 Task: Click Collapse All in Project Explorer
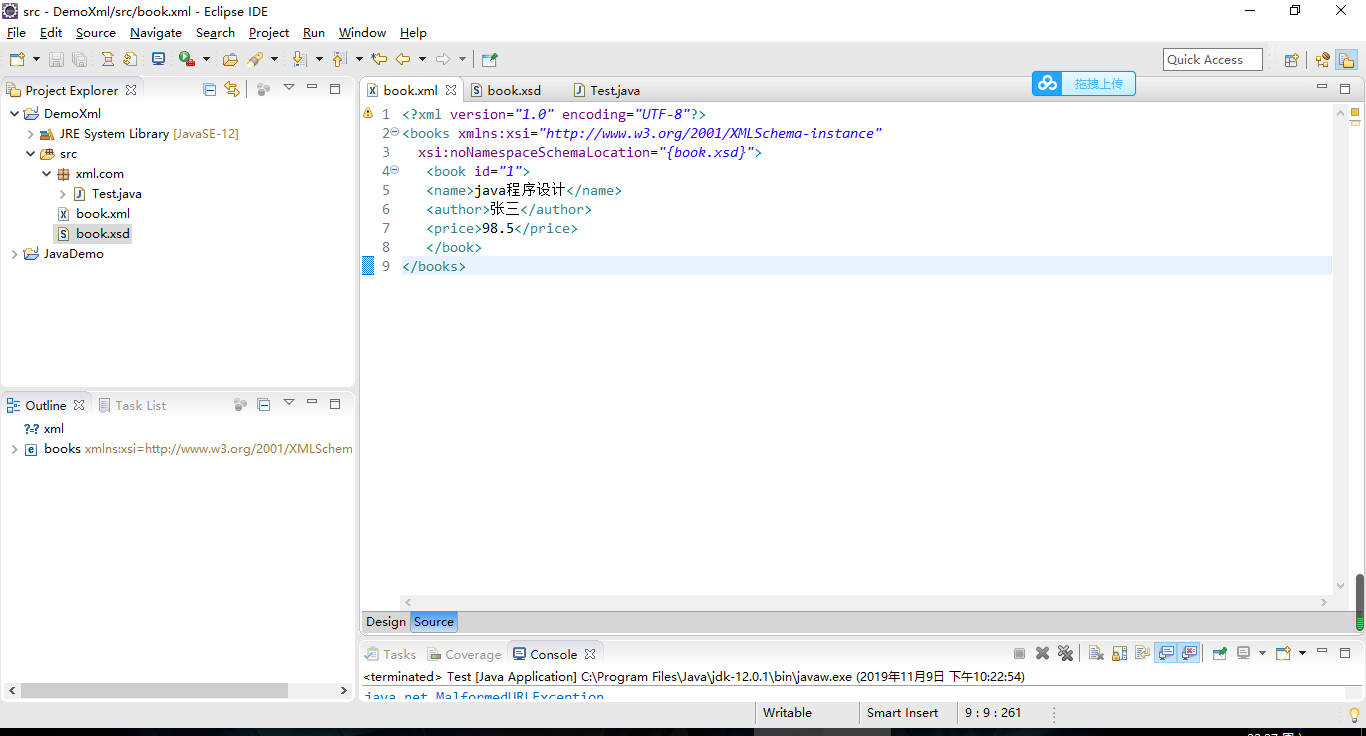pyautogui.click(x=209, y=89)
